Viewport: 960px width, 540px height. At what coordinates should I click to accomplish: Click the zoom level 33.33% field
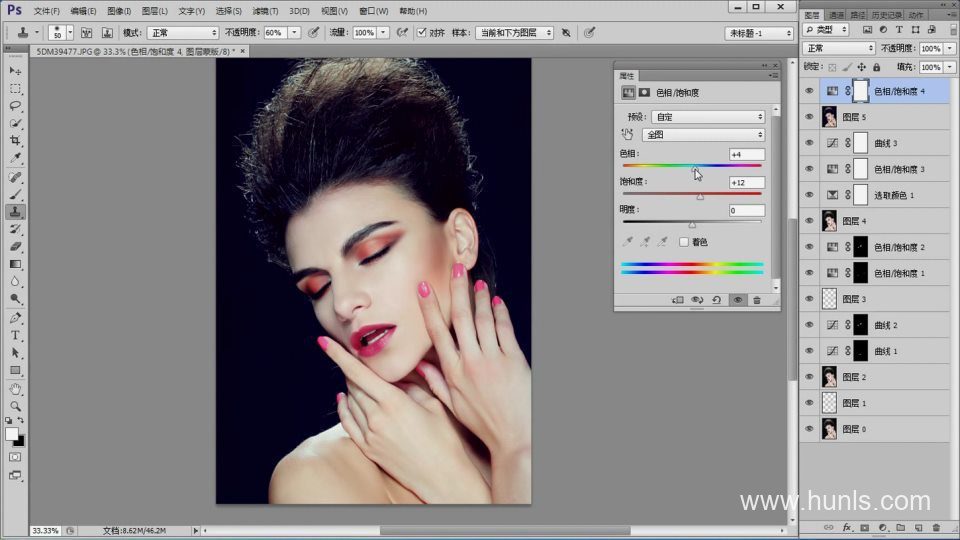point(45,531)
